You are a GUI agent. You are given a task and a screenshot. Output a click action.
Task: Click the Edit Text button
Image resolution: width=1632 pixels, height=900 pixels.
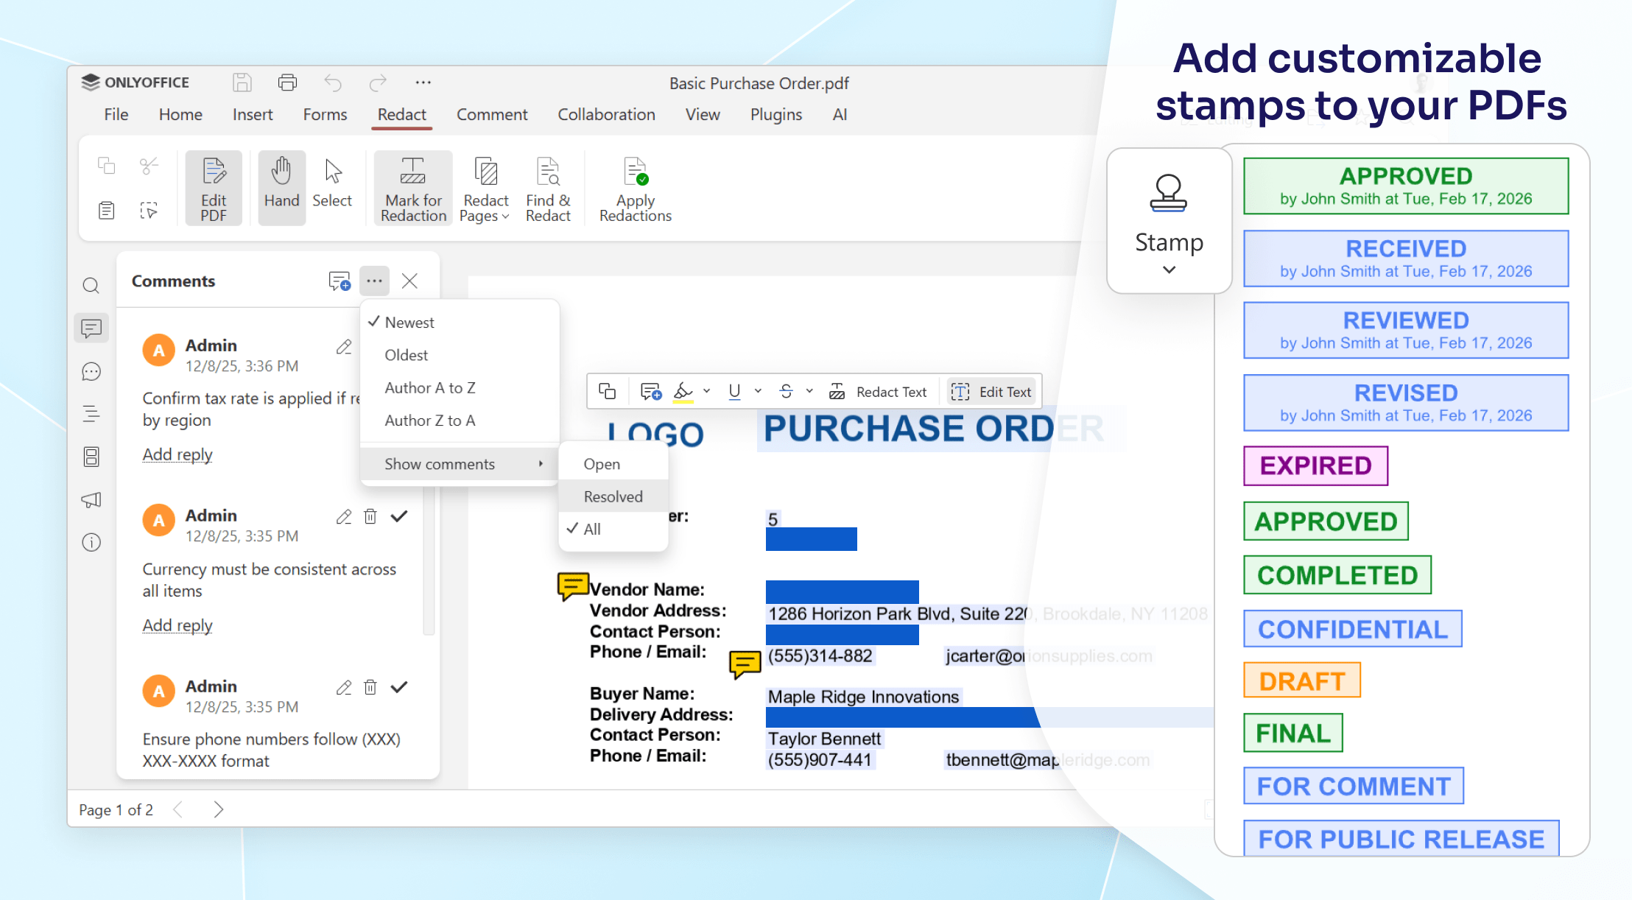click(992, 391)
